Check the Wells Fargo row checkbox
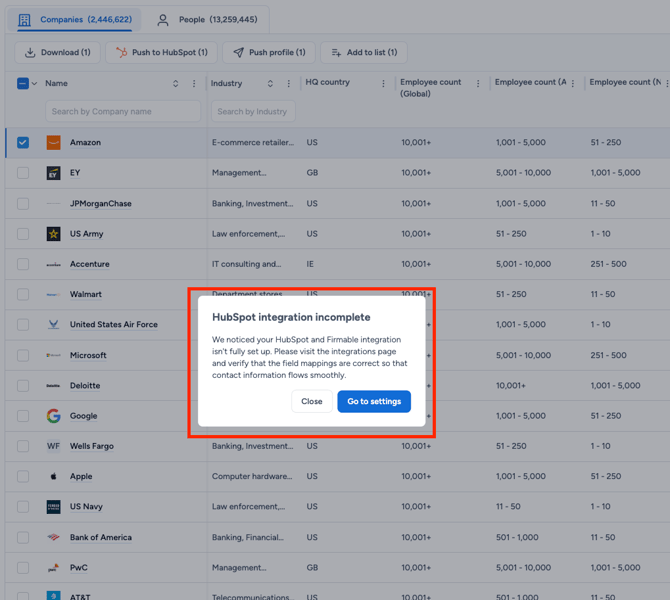The height and width of the screenshot is (600, 670). coord(23,446)
